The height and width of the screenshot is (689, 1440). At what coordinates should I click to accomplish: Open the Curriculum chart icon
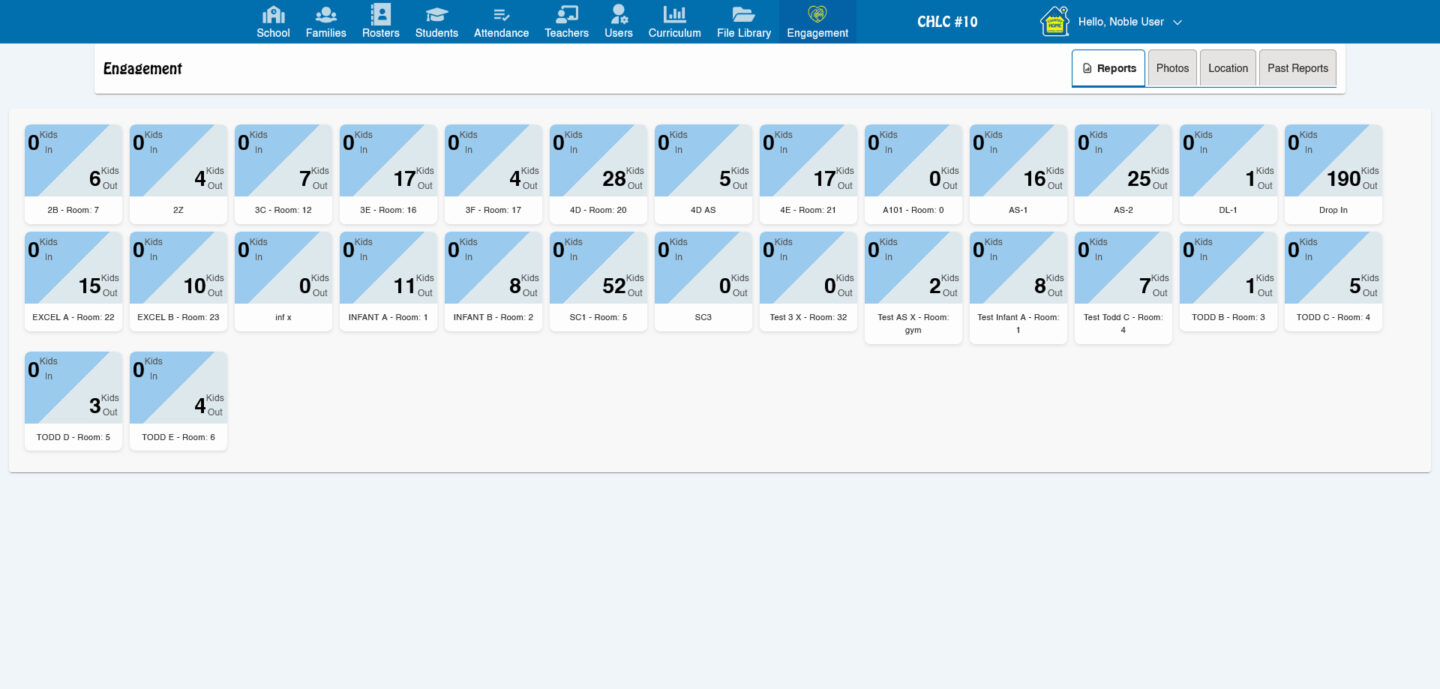(675, 15)
